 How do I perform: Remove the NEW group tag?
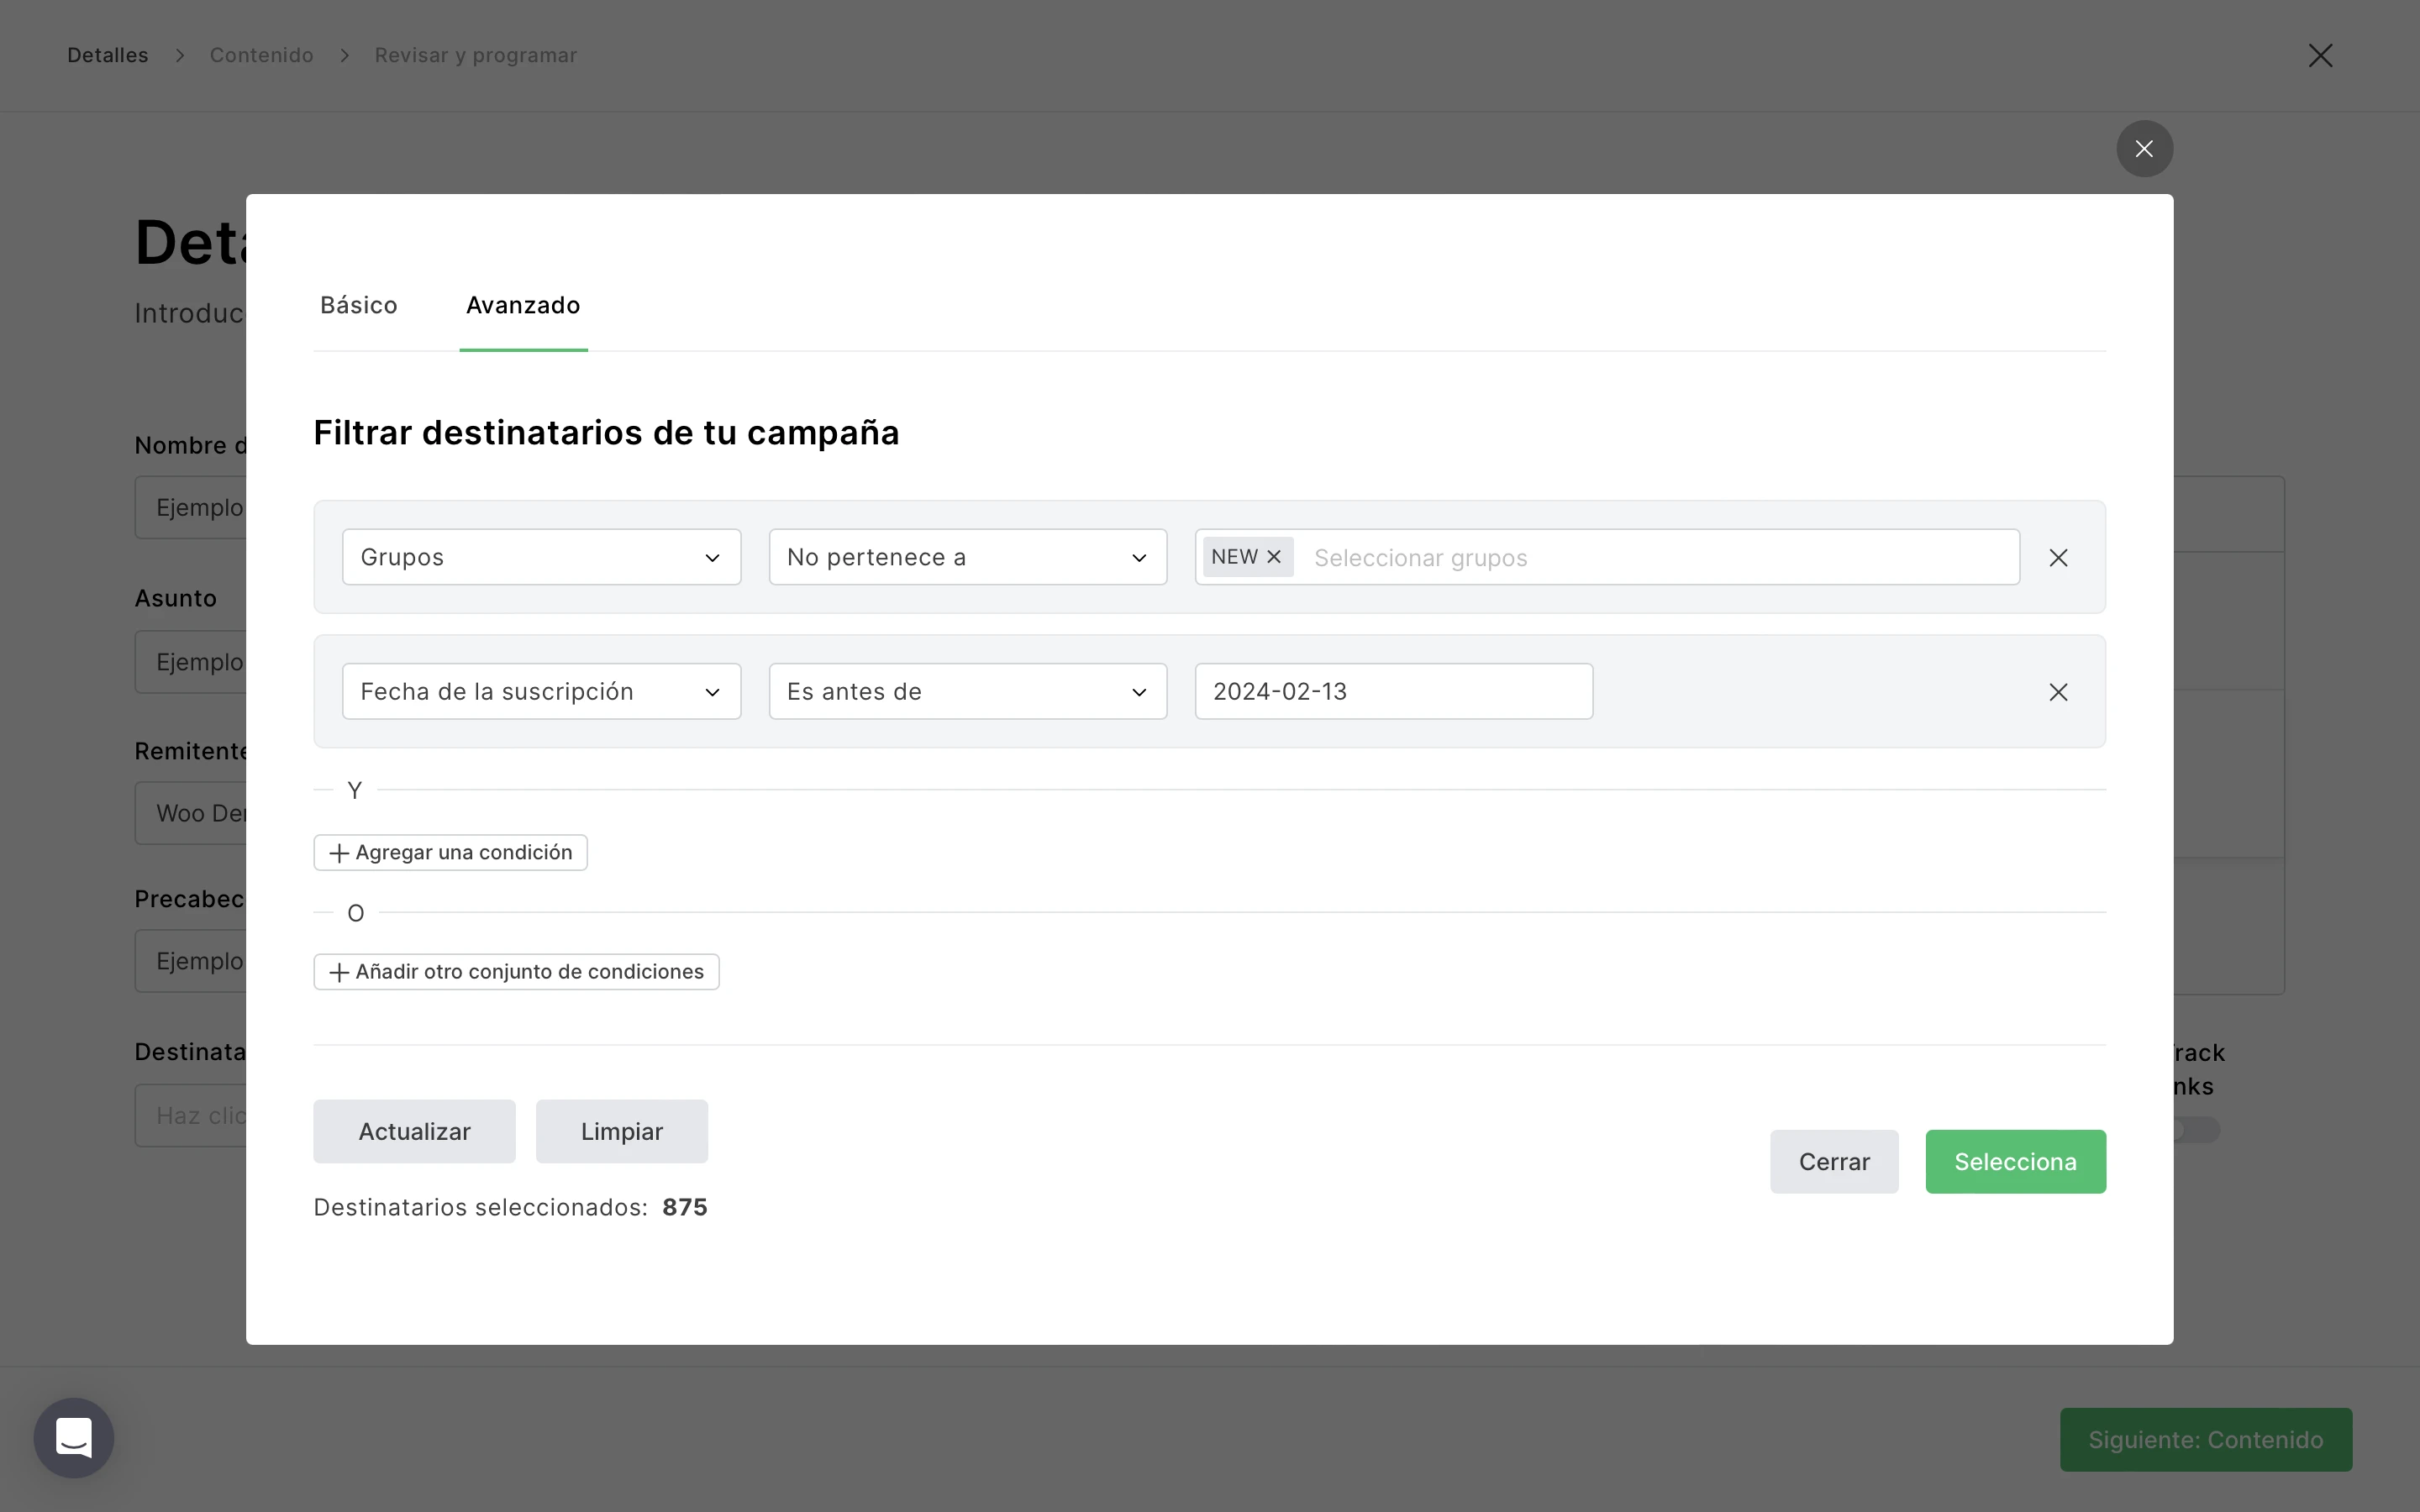coord(1273,557)
